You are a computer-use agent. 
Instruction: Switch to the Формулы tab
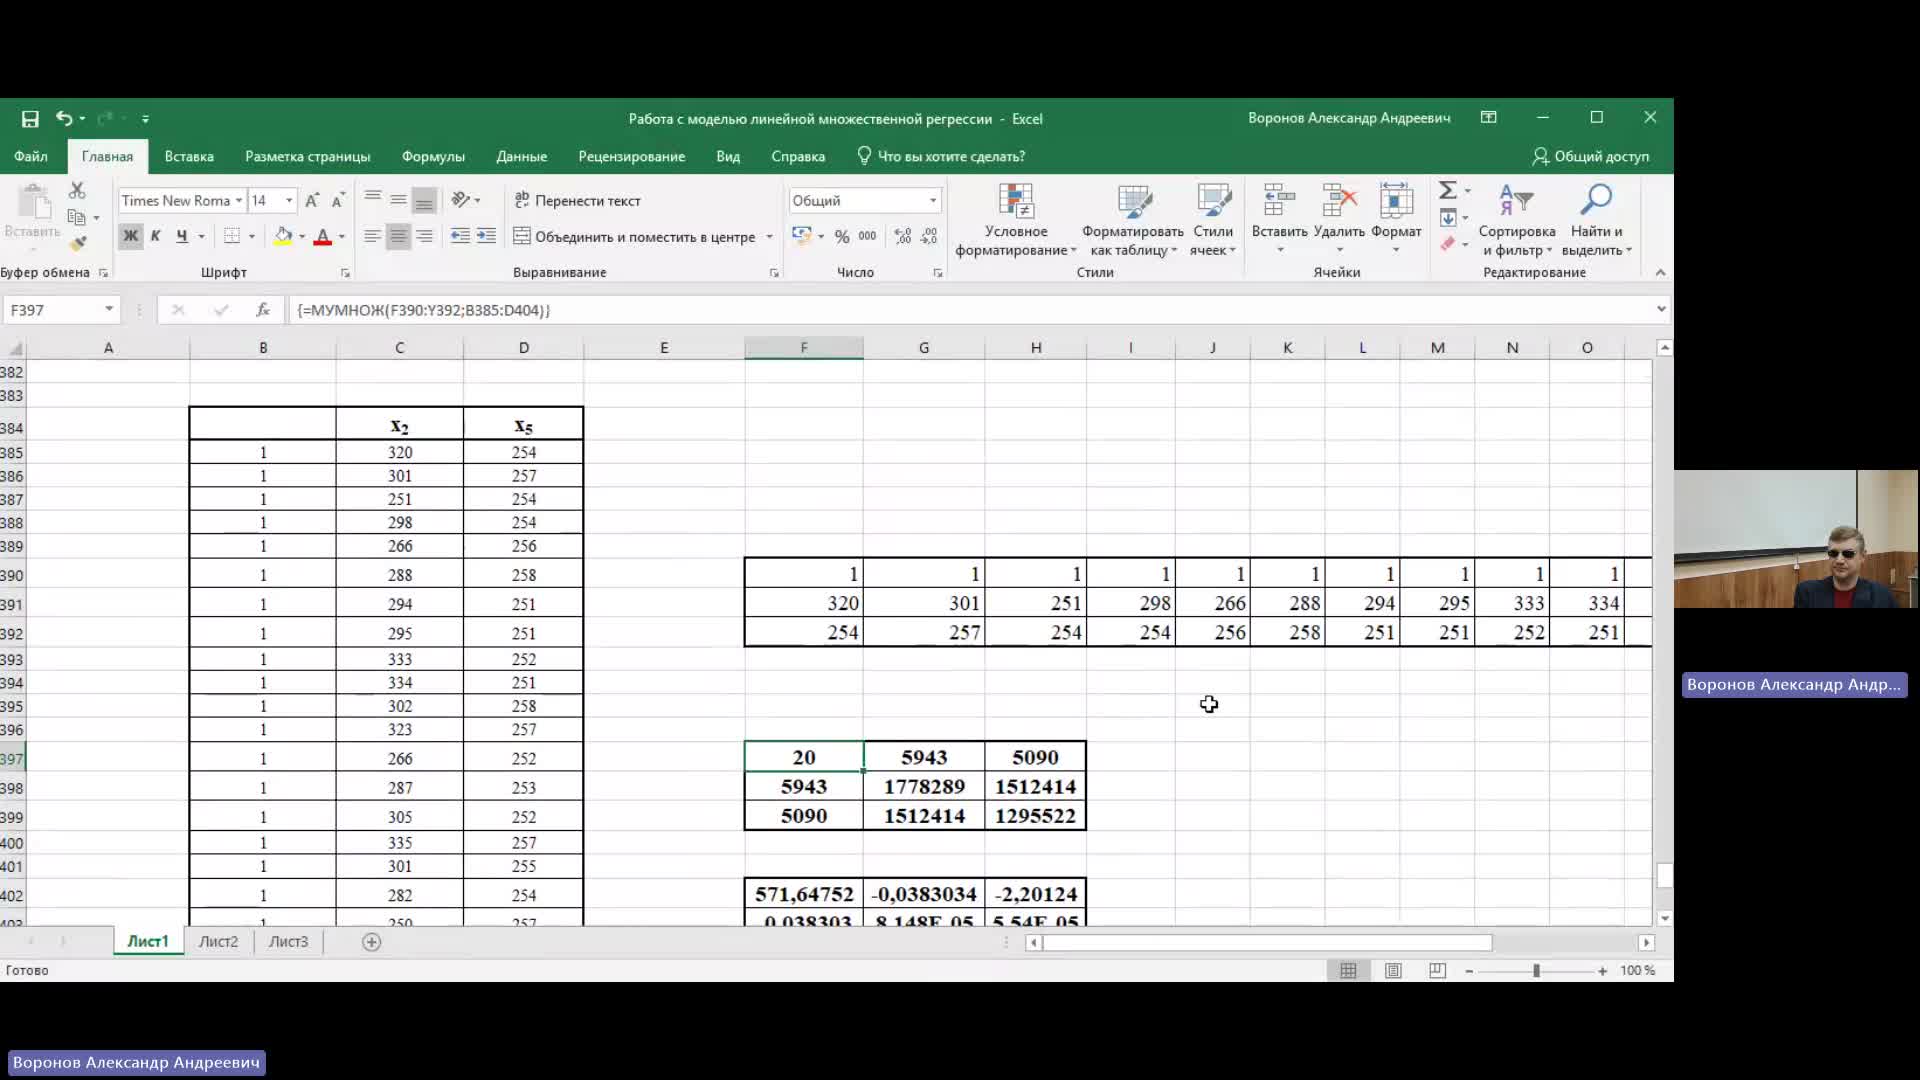coord(433,156)
